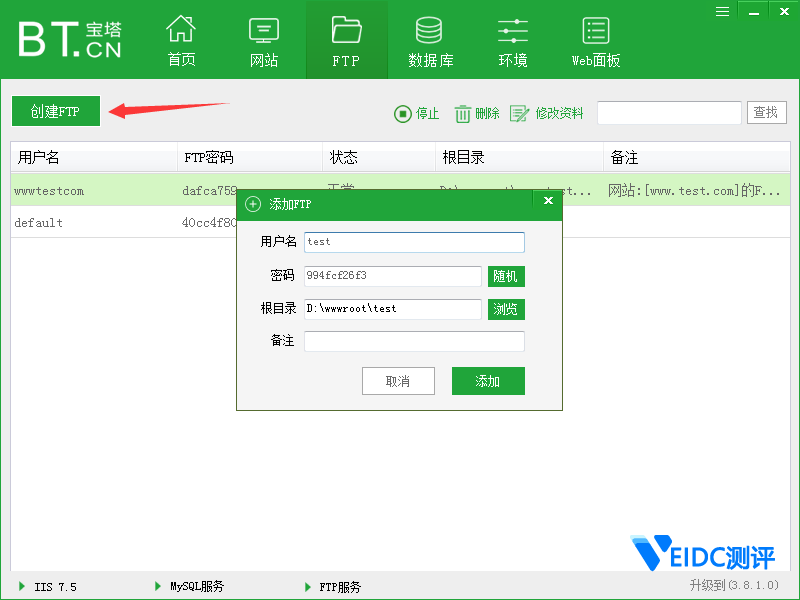Screen dimensions: 800x600
Task: Close the BT panel main window
Action: (784, 11)
